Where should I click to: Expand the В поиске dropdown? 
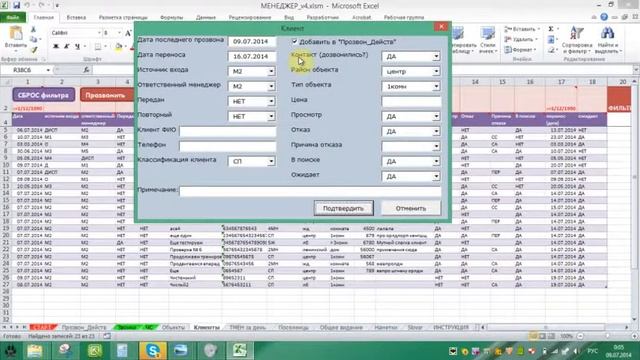click(x=436, y=161)
